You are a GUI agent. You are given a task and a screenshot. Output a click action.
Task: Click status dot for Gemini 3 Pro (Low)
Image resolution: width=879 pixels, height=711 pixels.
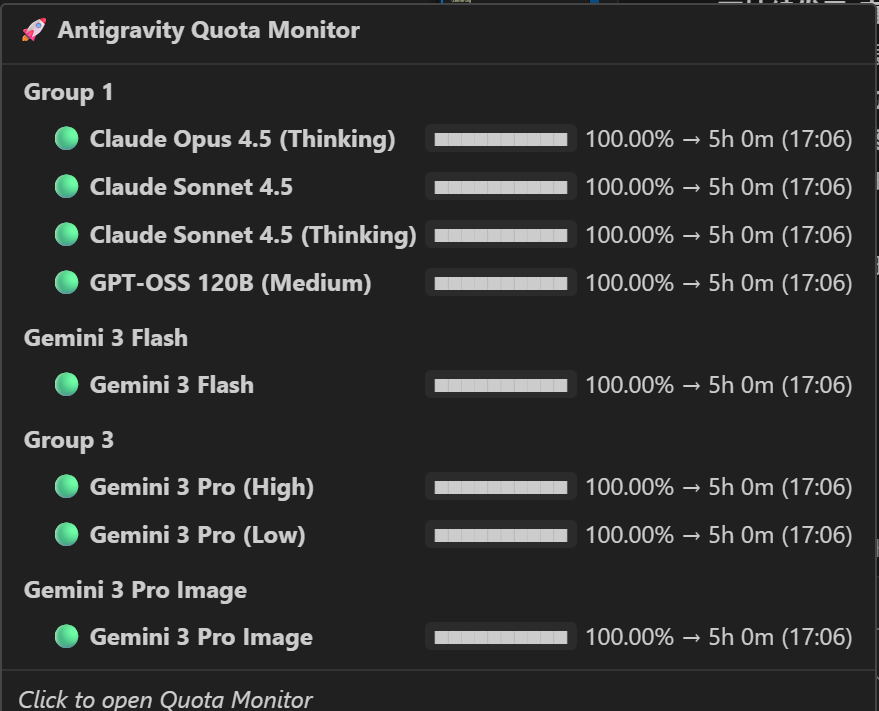(67, 534)
